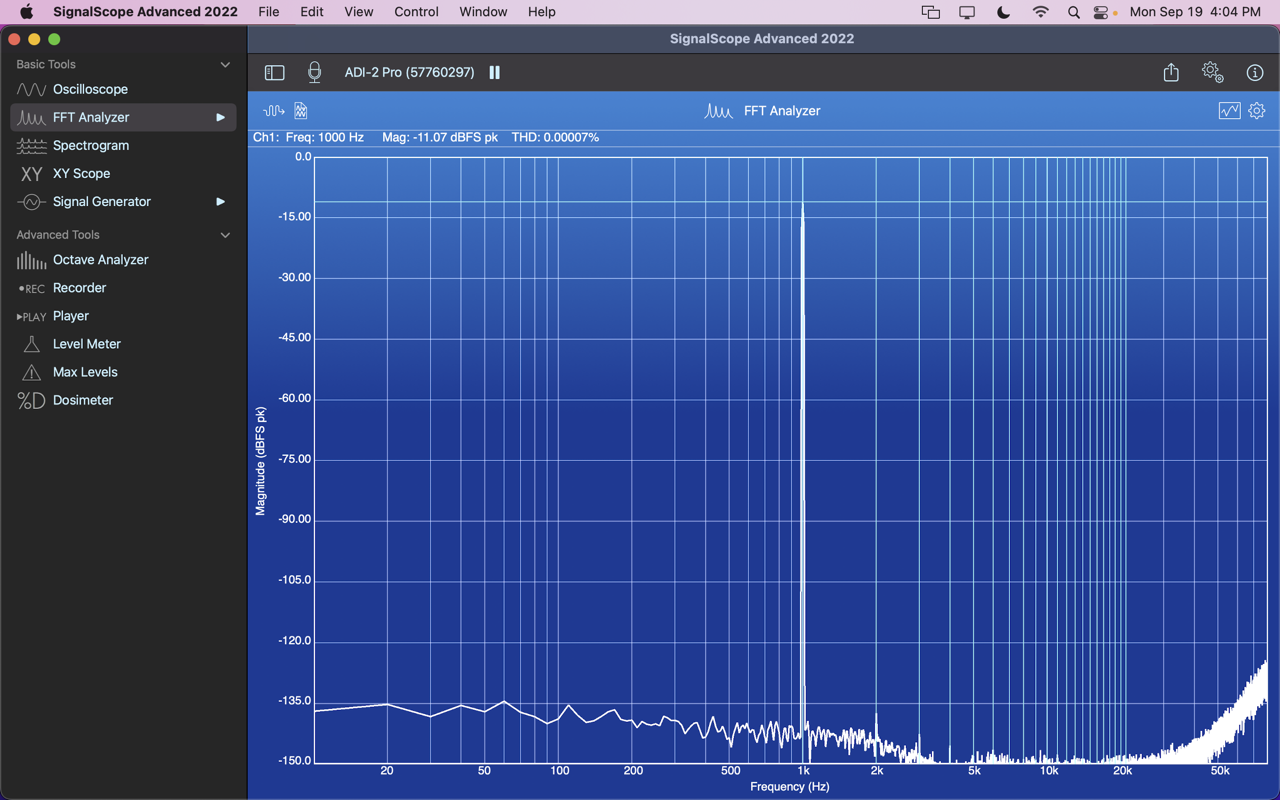
Task: Click the screen mirroring display icon
Action: coord(967,12)
